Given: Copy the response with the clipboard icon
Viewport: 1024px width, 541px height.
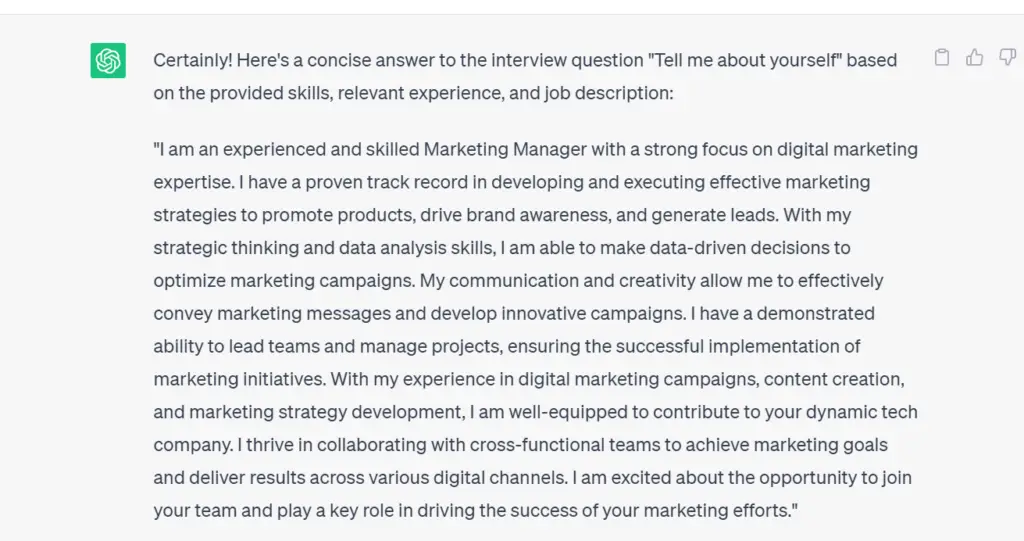Looking at the screenshot, I should point(941,57).
